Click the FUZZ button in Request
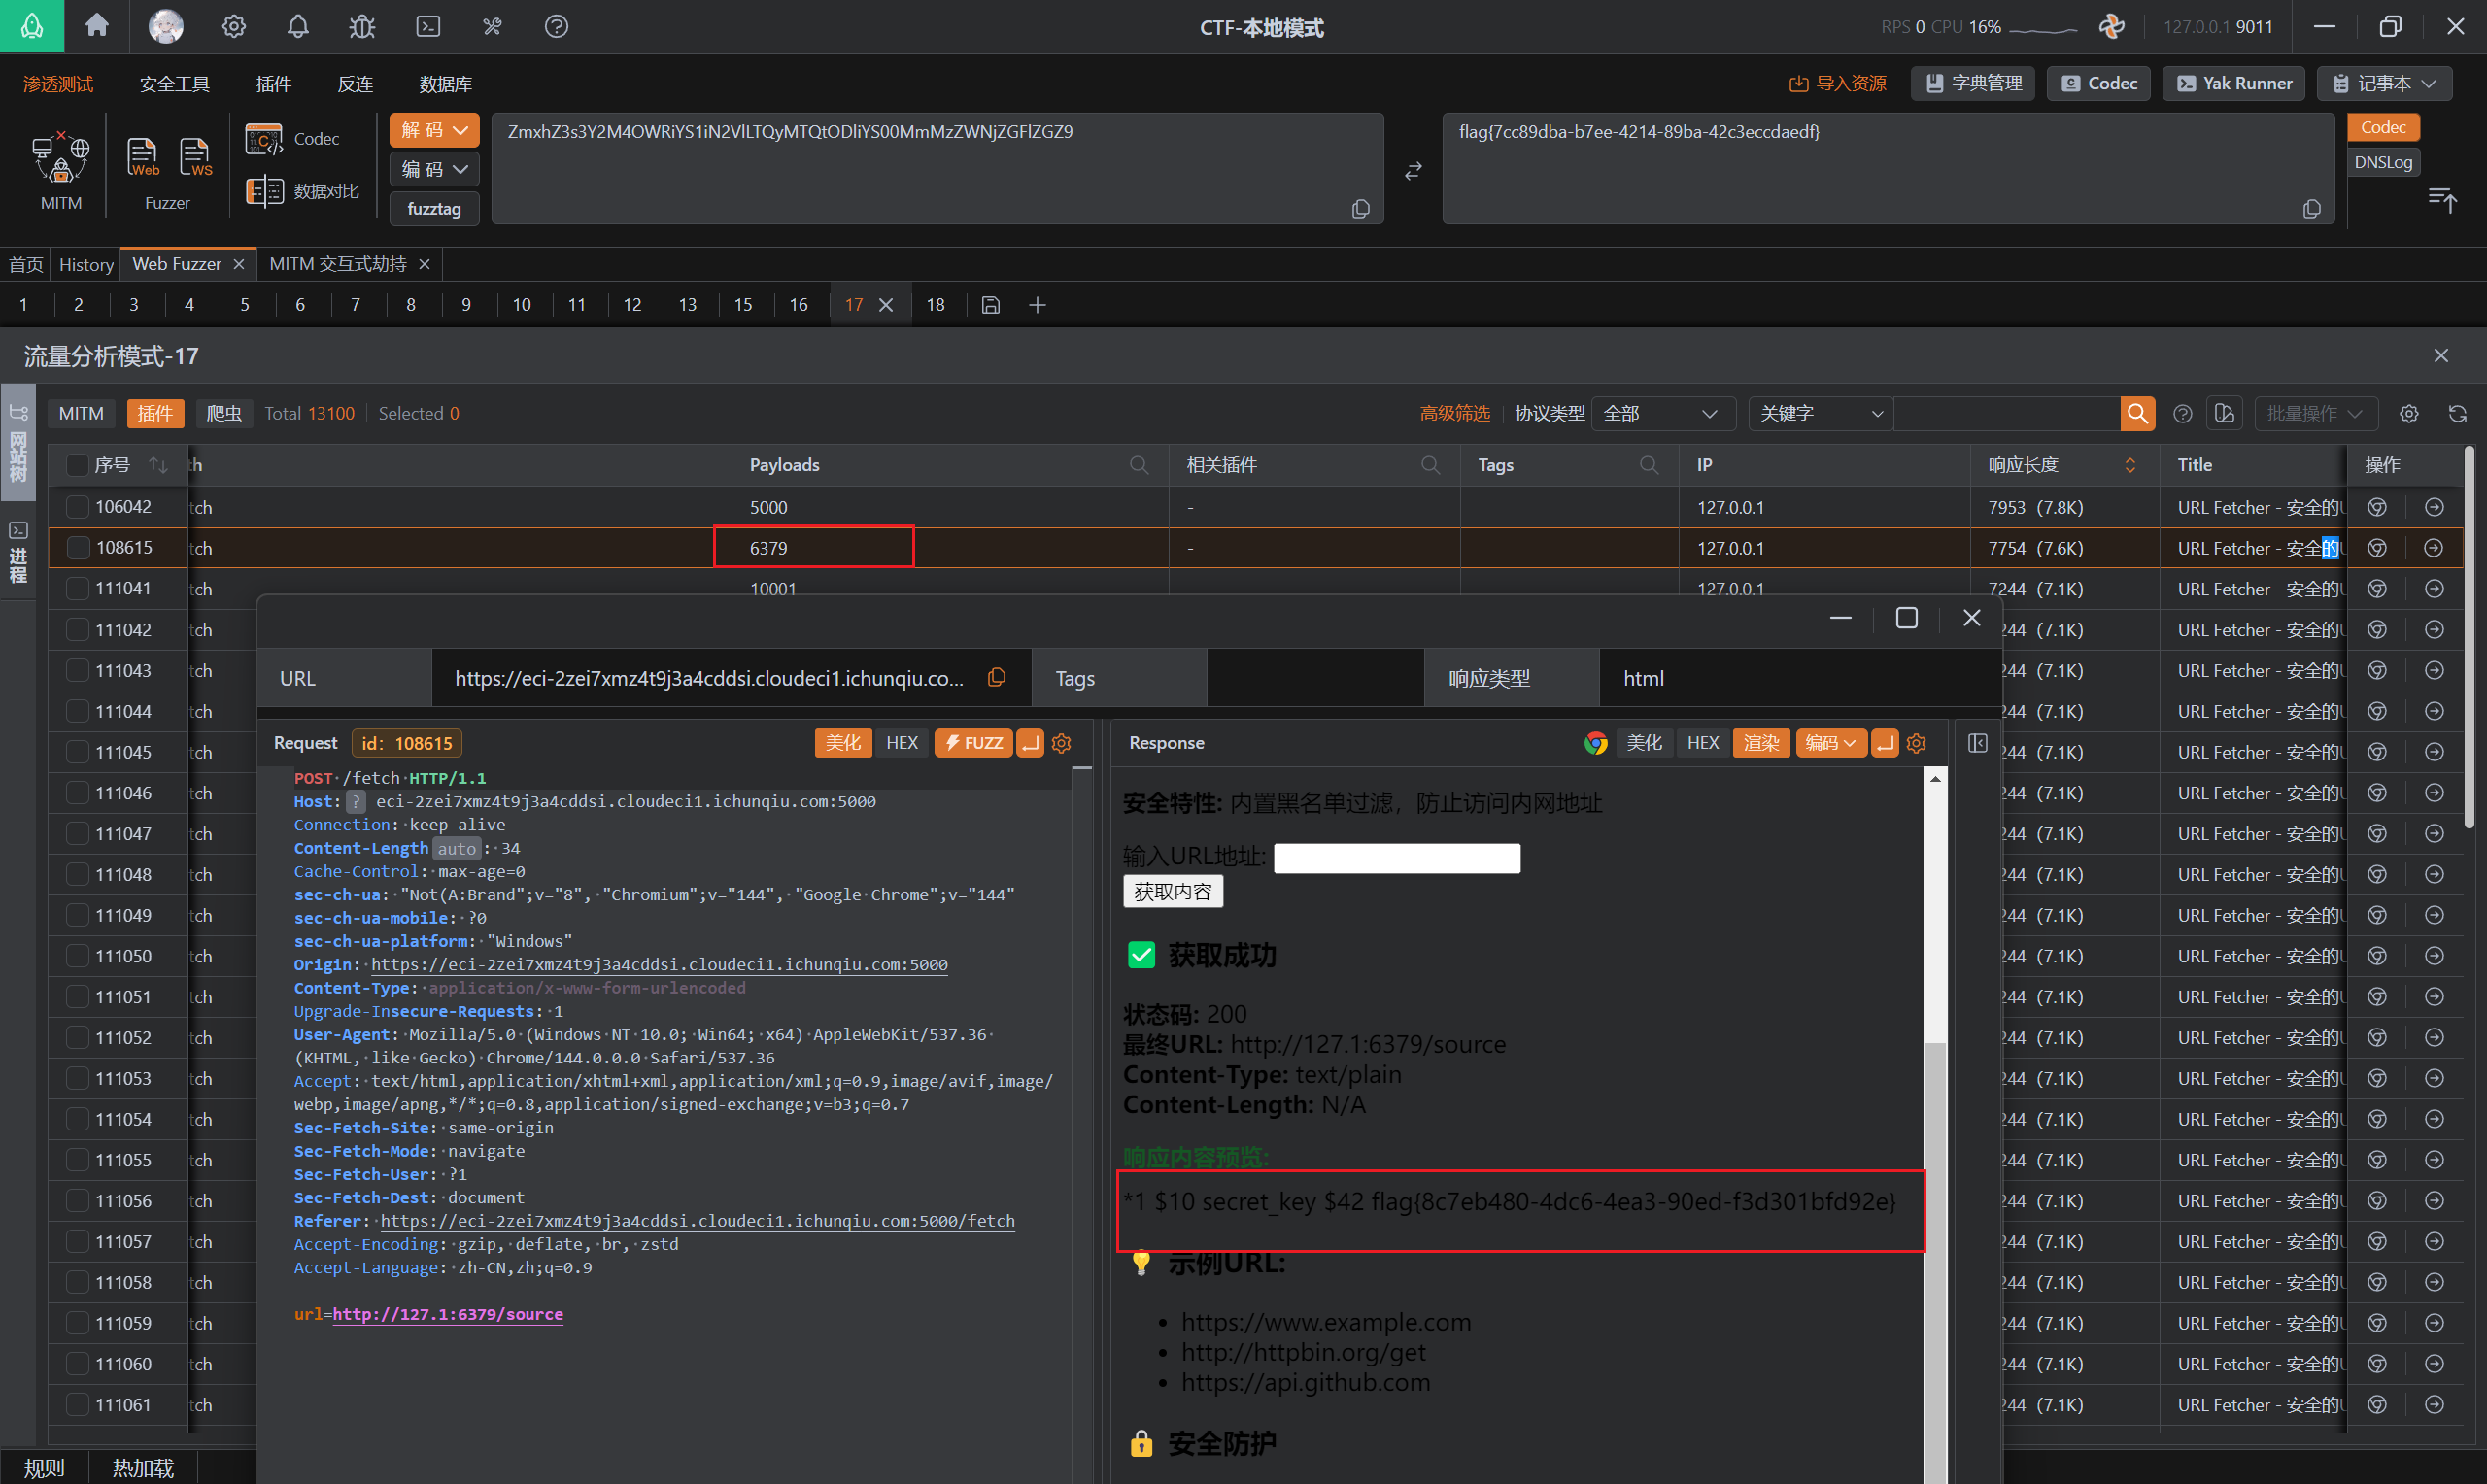Viewport: 2487px width, 1484px height. coord(973,742)
